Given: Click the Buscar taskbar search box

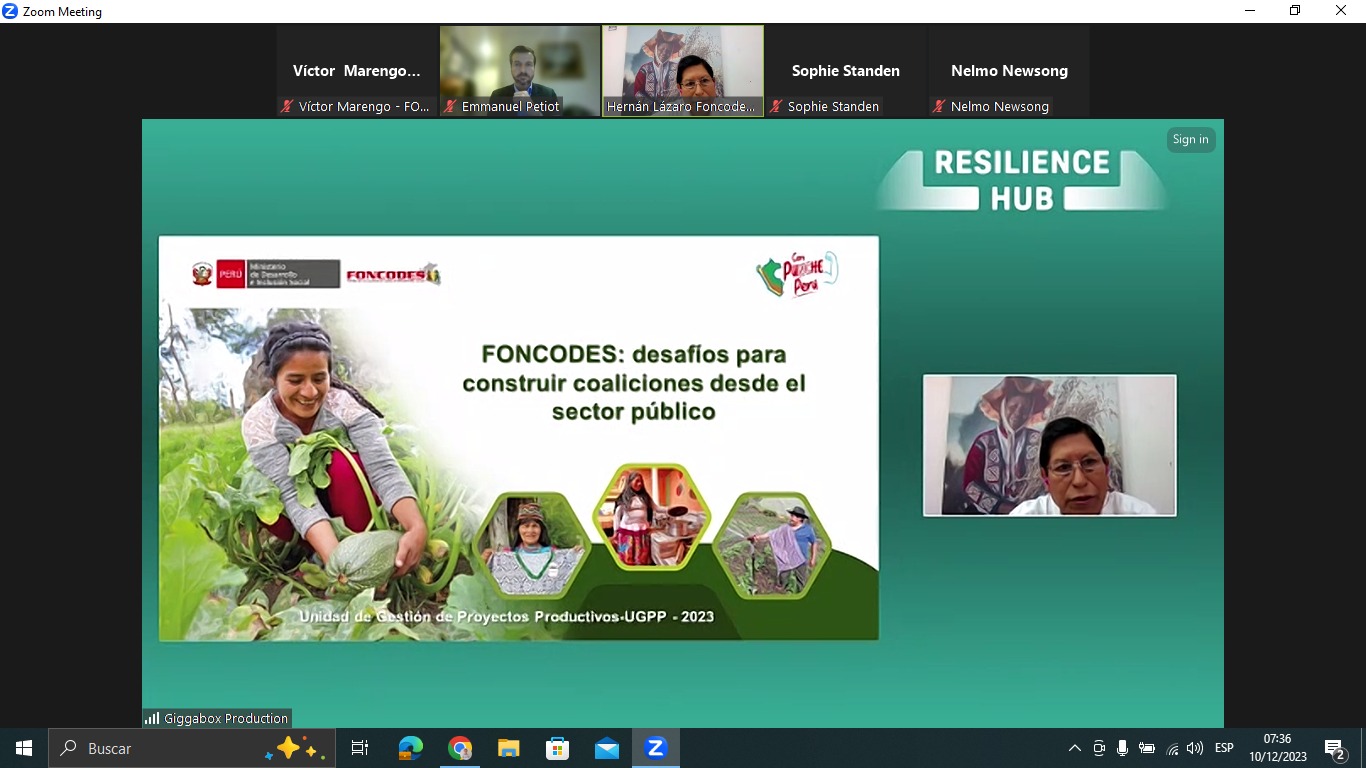Looking at the screenshot, I should (x=192, y=748).
